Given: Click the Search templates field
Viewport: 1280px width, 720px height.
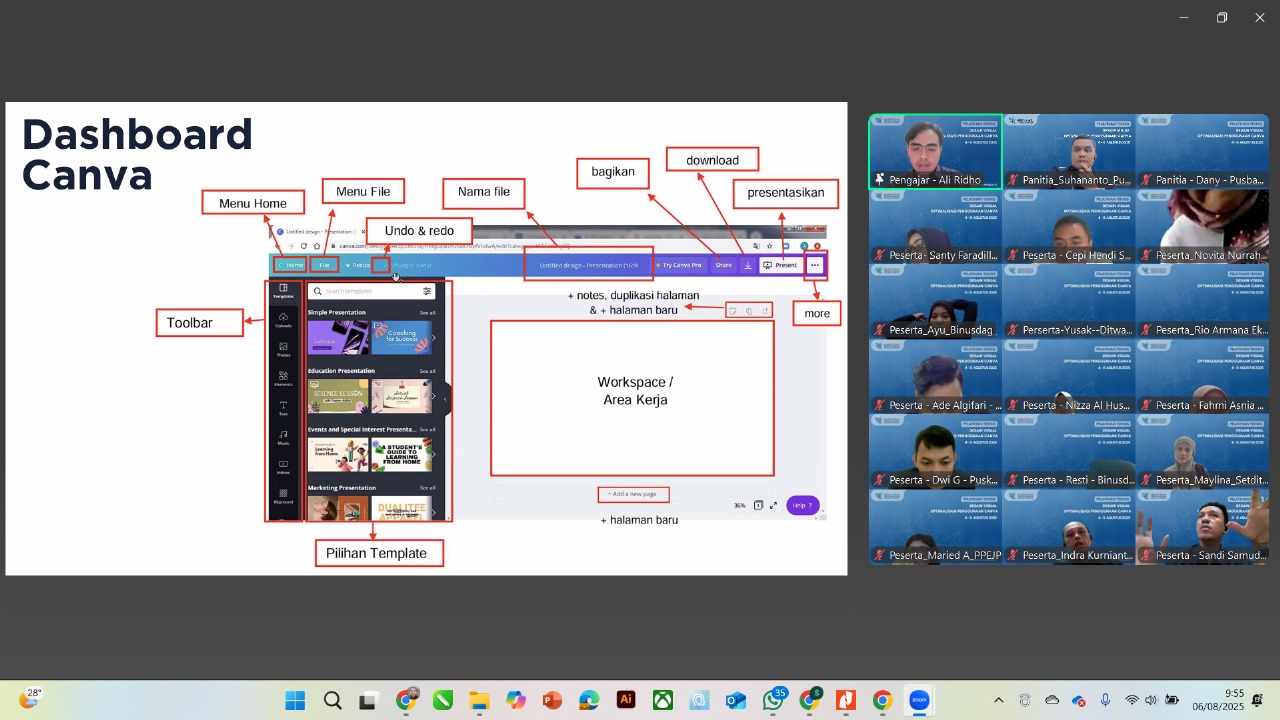Looking at the screenshot, I should point(371,291).
